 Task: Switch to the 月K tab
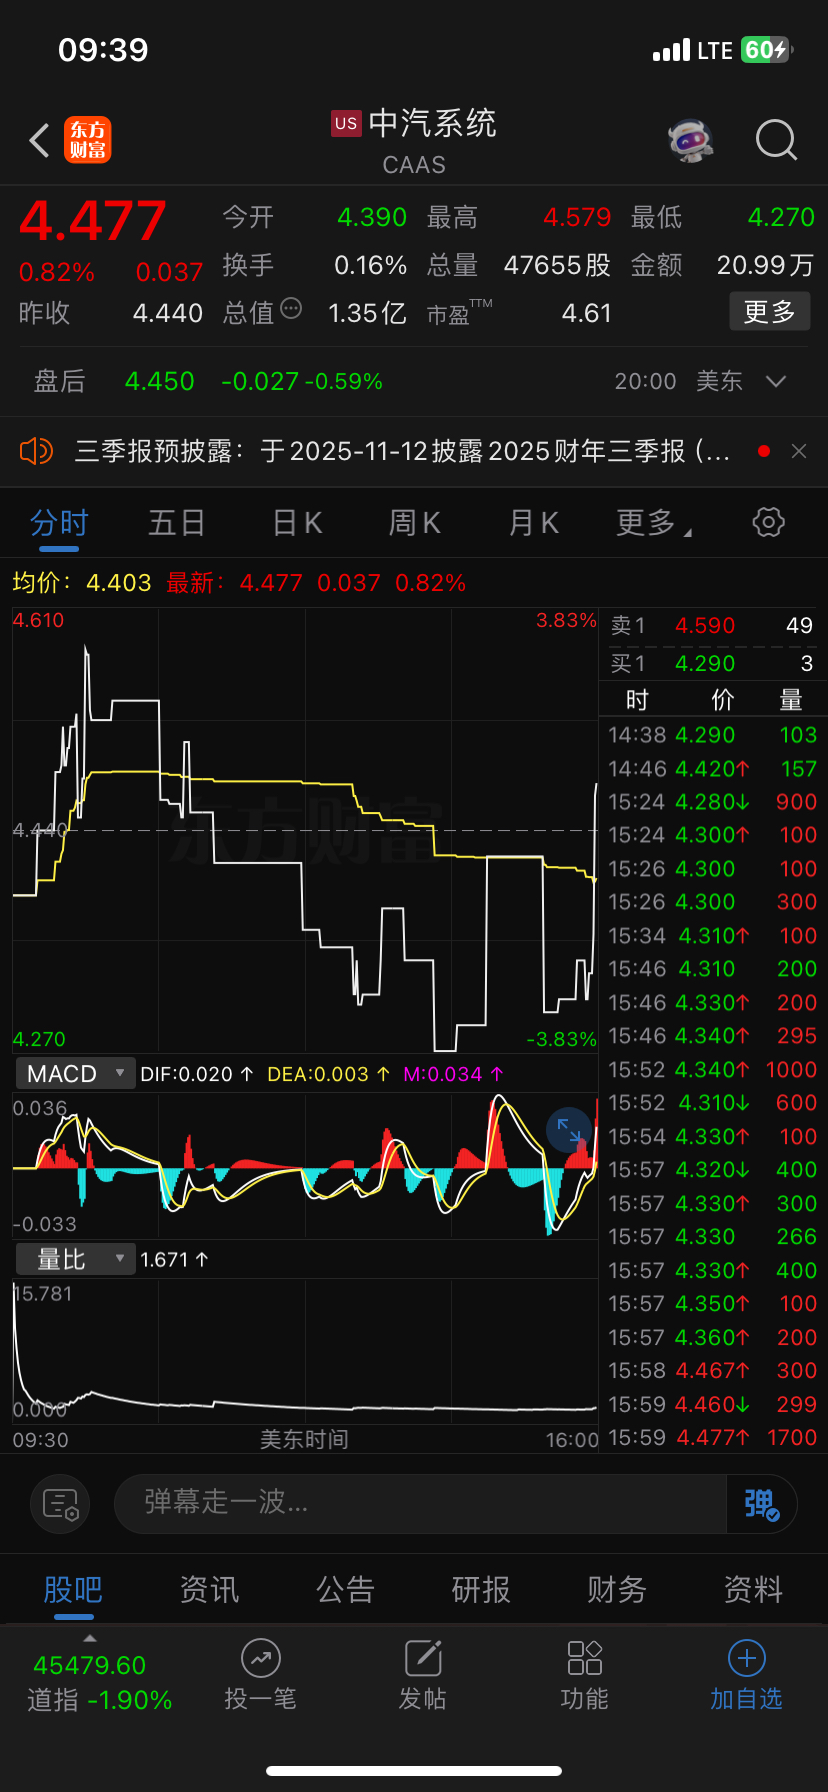click(x=534, y=522)
